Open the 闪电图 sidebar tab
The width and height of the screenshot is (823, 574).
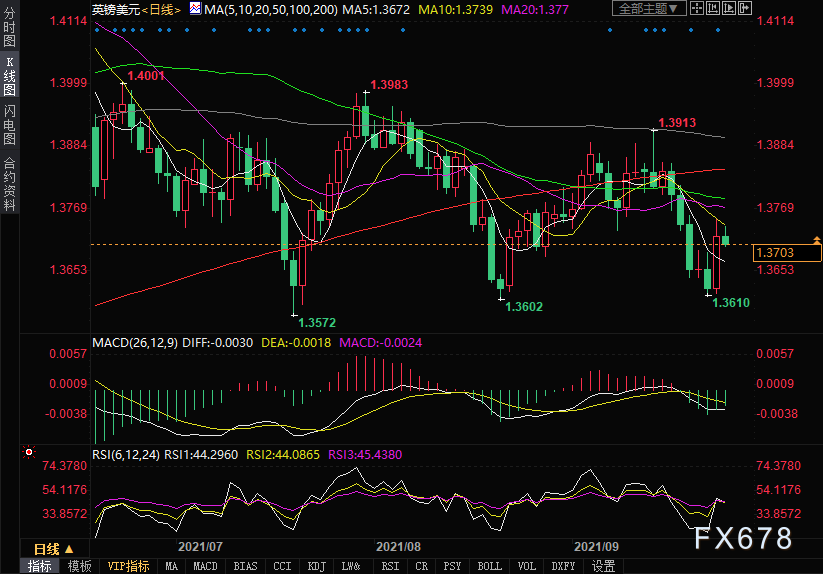click(x=9, y=124)
